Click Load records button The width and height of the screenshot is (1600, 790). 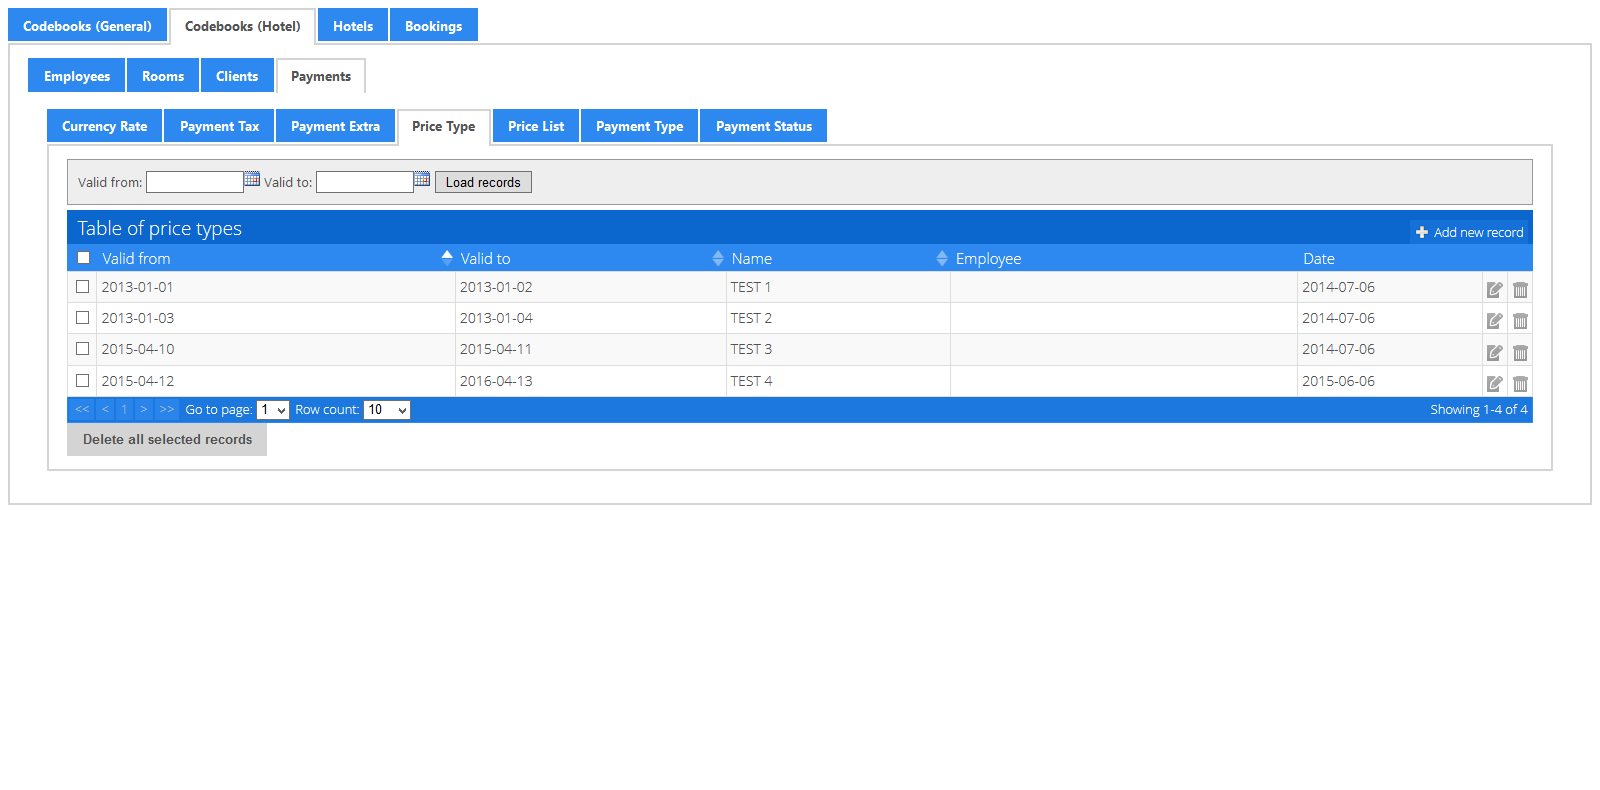tap(483, 182)
